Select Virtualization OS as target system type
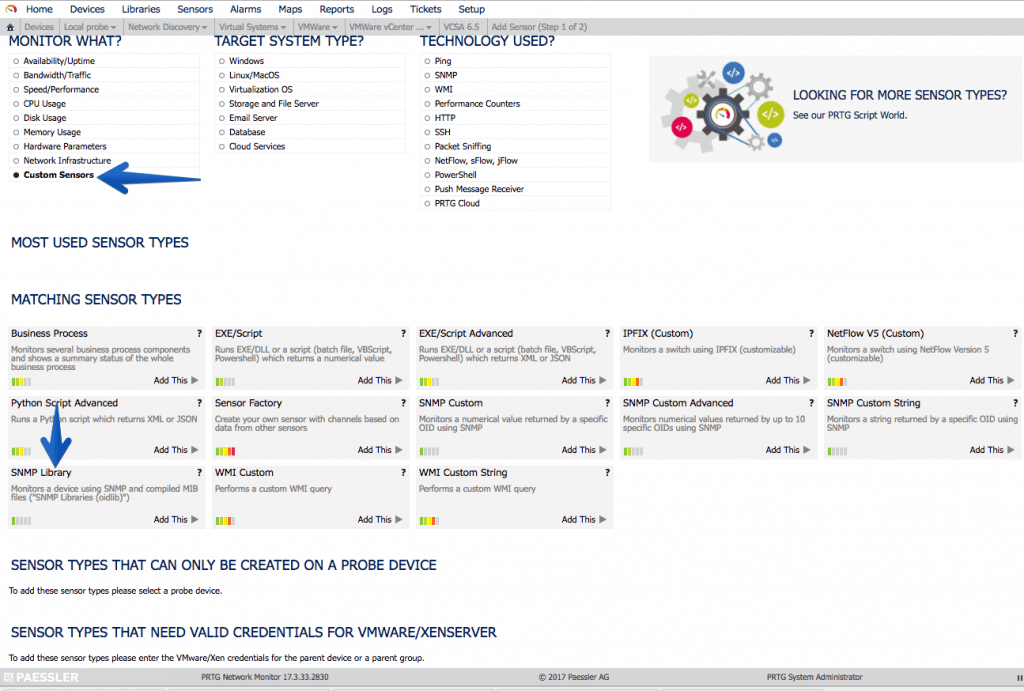Screen dimensions: 1024x691 [222, 89]
